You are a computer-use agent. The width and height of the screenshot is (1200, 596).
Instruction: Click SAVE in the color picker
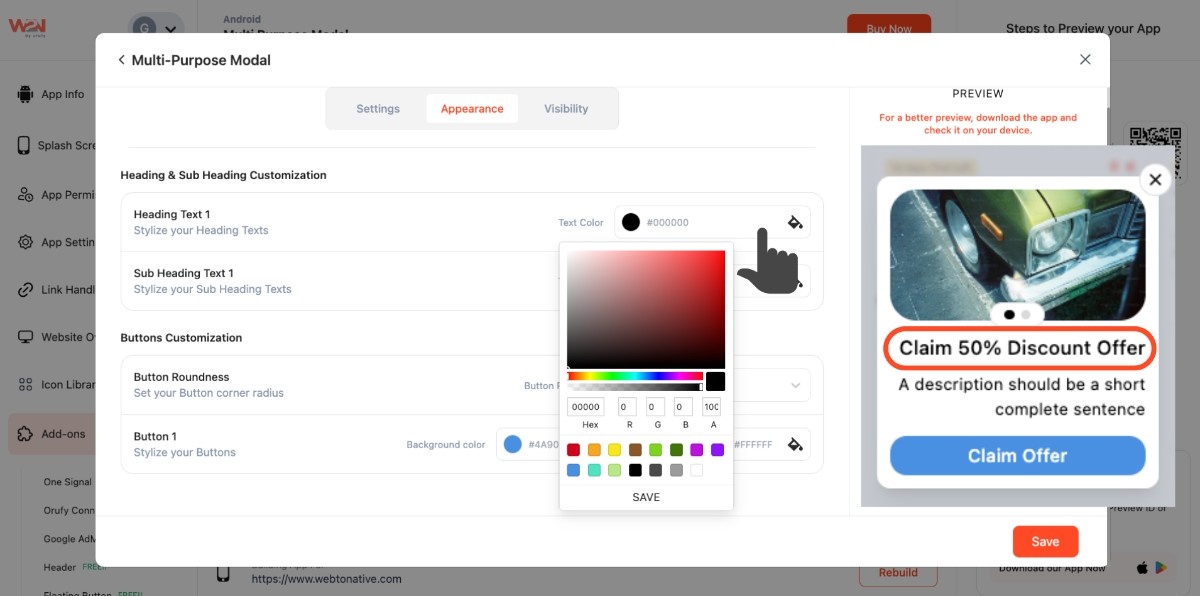[x=646, y=497]
